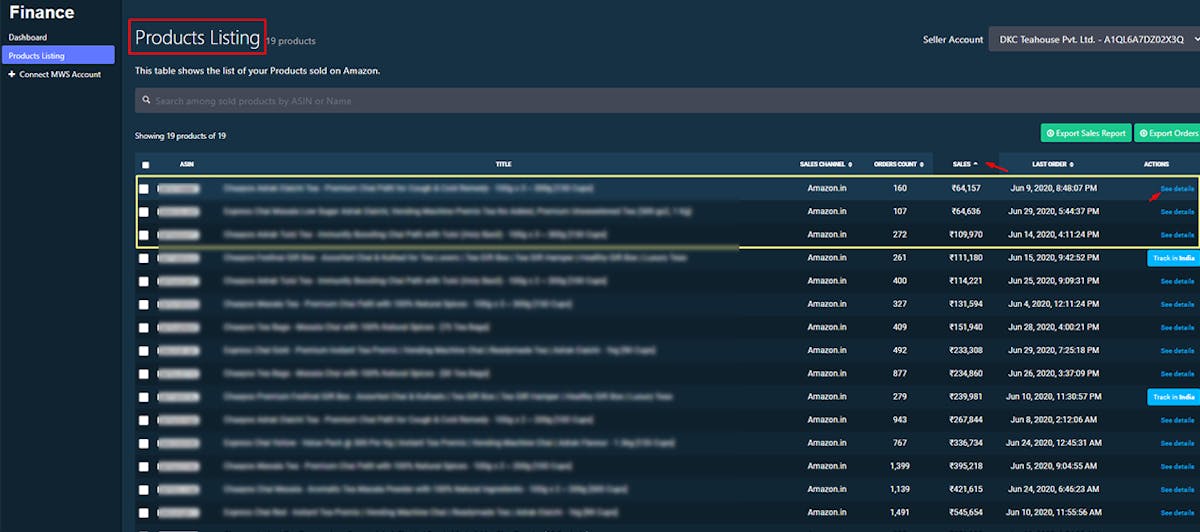Image resolution: width=1200 pixels, height=532 pixels.
Task: Tick the checkbox on the ₹111,180 row
Action: click(144, 258)
